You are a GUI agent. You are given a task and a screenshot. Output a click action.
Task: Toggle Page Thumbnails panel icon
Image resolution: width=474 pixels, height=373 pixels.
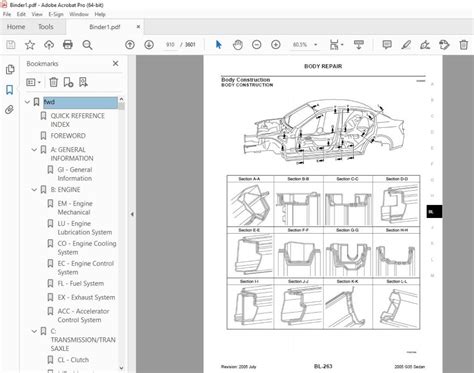(x=10, y=69)
